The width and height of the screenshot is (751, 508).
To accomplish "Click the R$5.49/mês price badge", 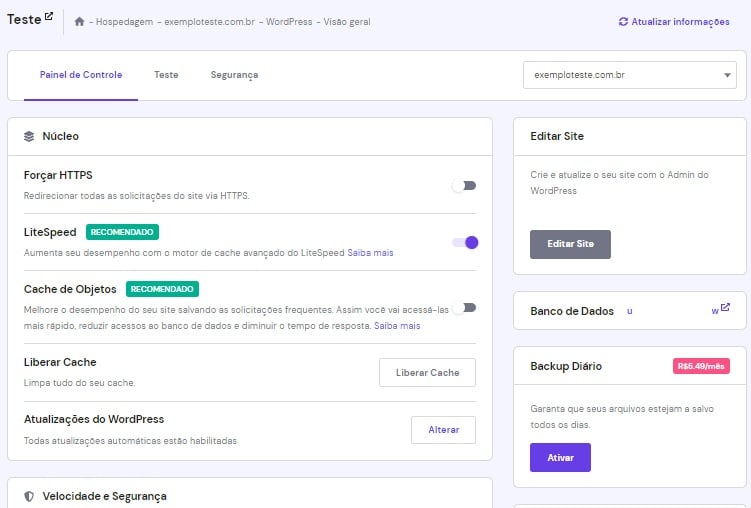I will [x=701, y=366].
